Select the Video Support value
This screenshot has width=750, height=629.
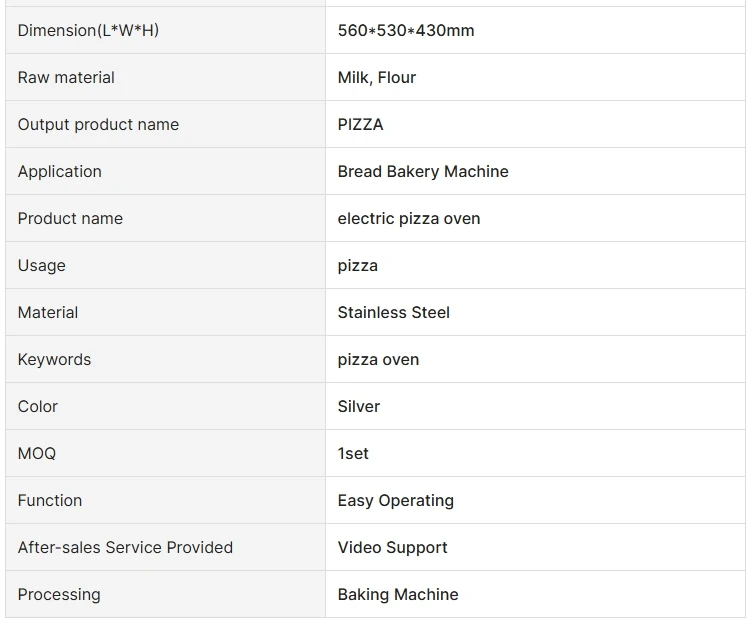click(x=392, y=548)
